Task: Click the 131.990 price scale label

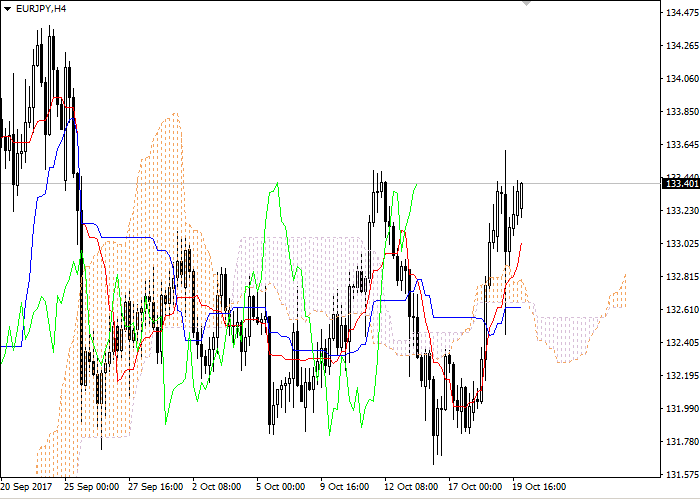Action: (x=682, y=408)
